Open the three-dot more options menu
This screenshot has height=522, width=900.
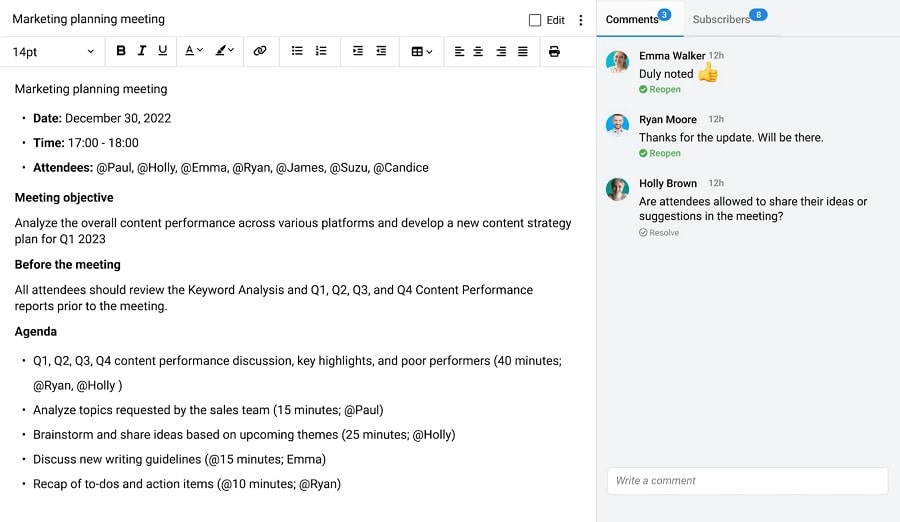pyautogui.click(x=581, y=20)
